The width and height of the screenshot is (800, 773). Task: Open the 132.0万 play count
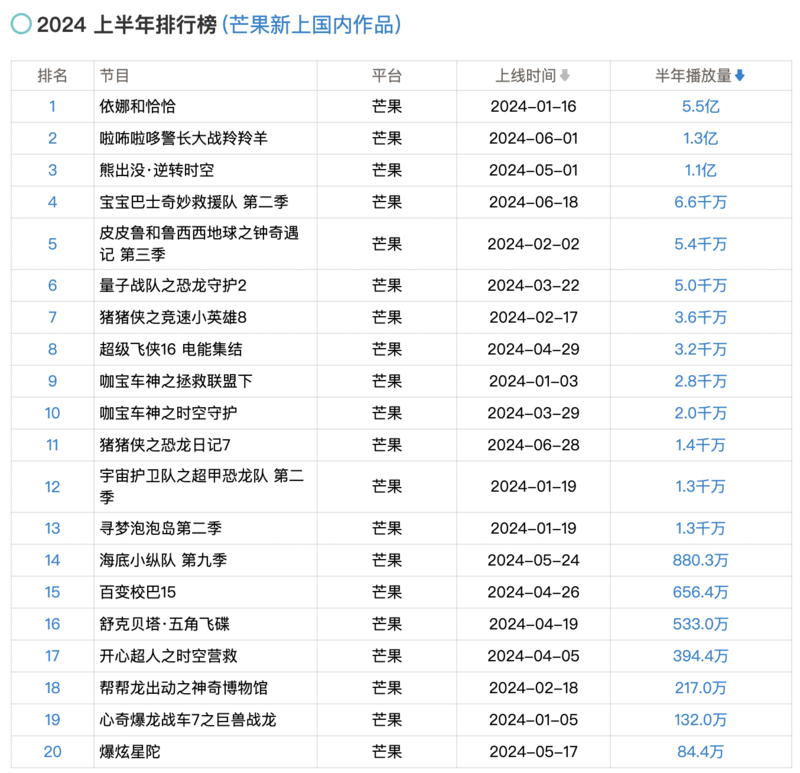701,719
